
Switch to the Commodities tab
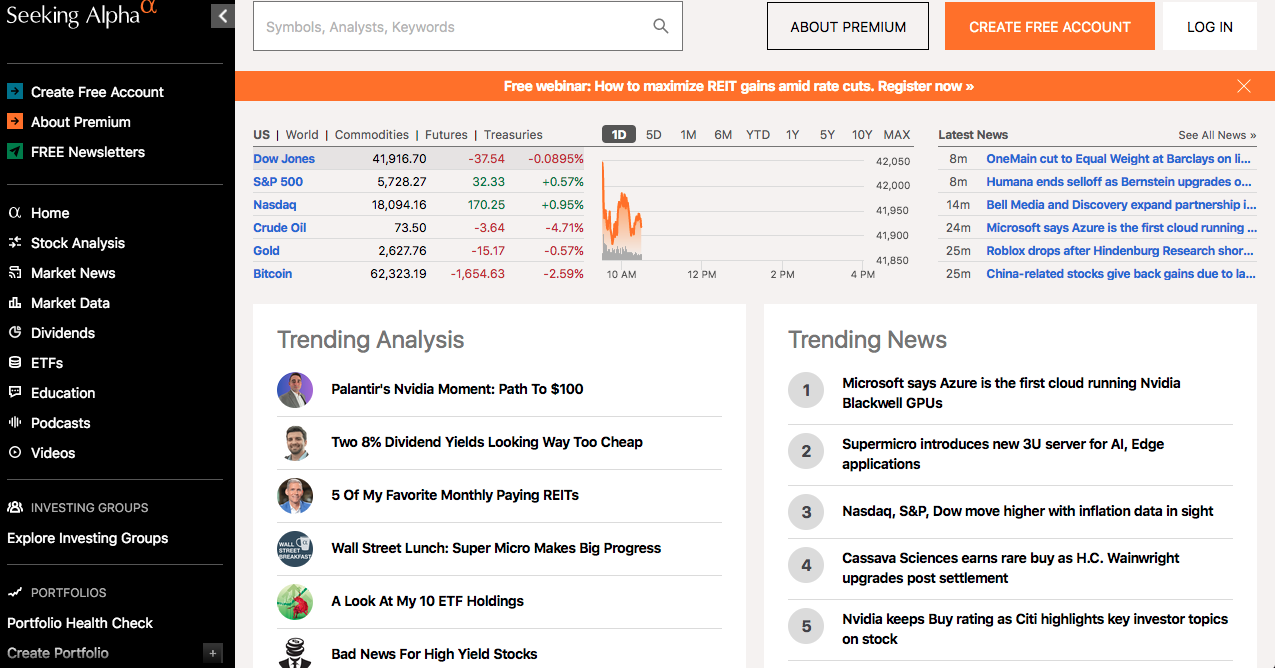pos(372,135)
